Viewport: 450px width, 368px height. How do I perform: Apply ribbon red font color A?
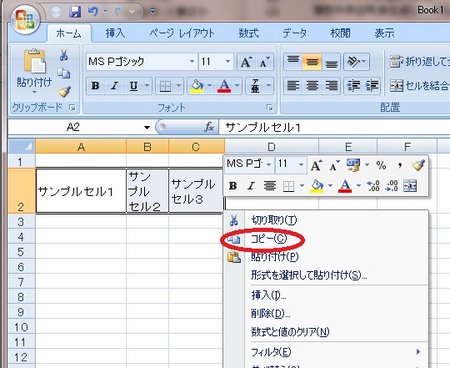tap(224, 86)
